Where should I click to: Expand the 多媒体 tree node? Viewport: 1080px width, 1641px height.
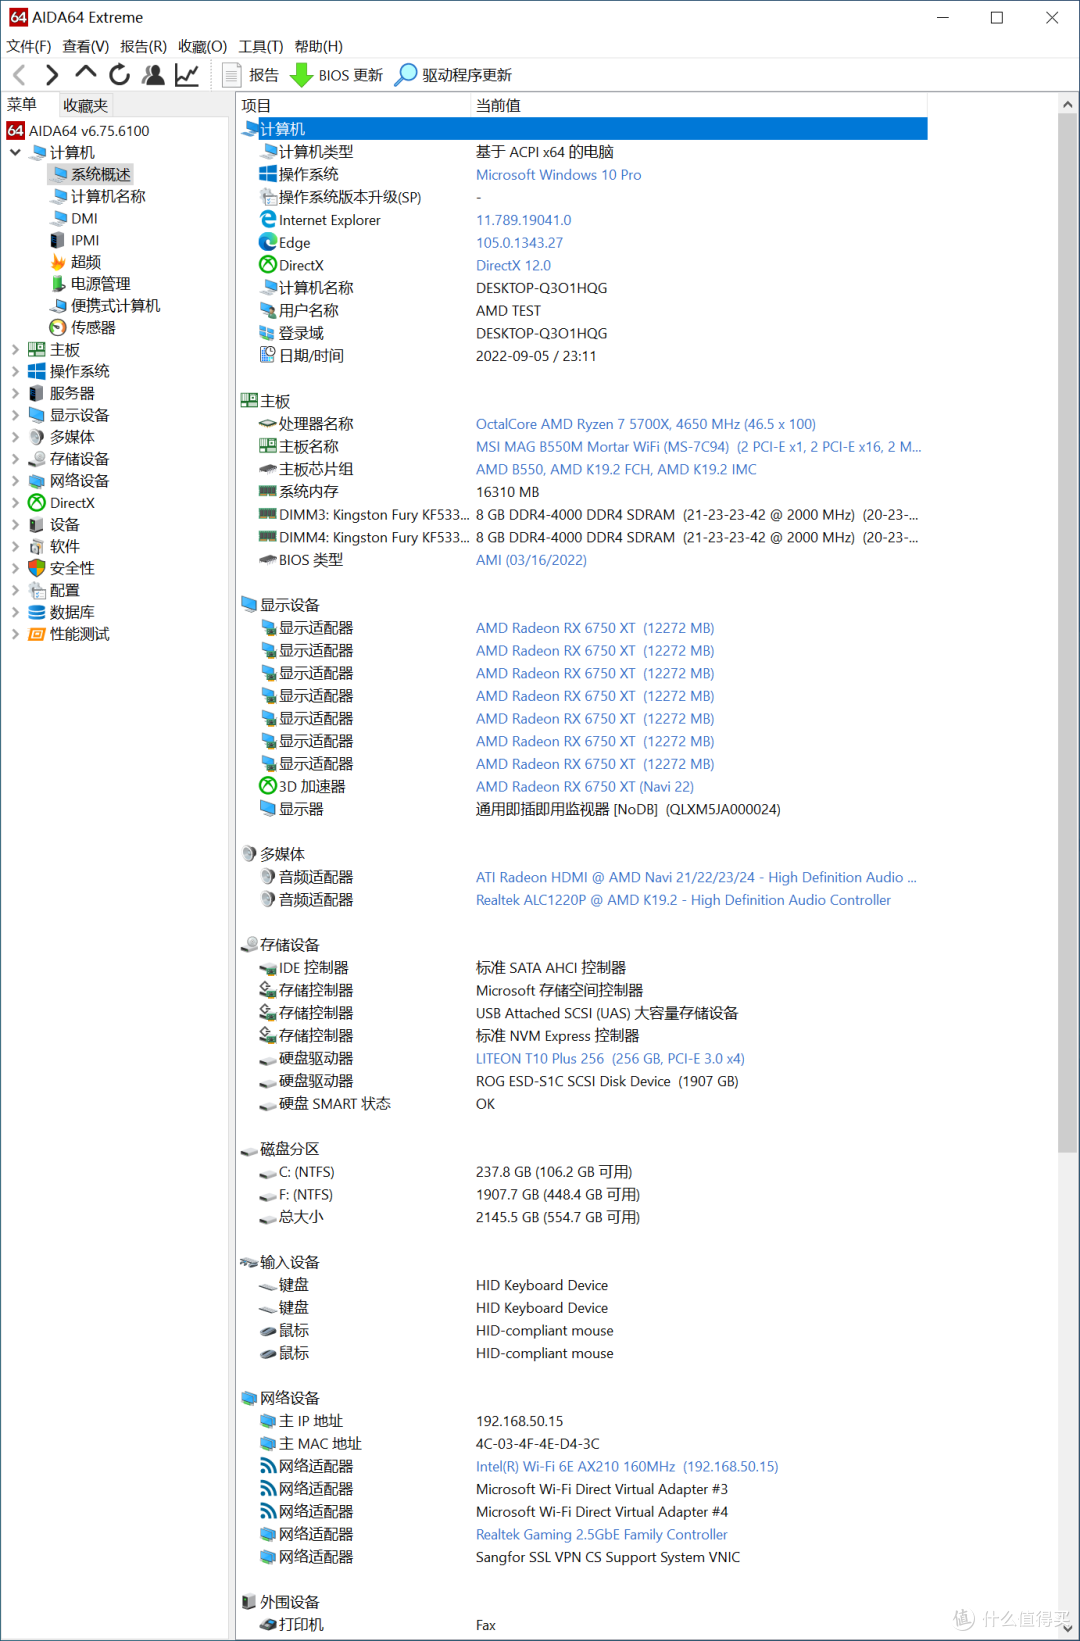[x=15, y=437]
